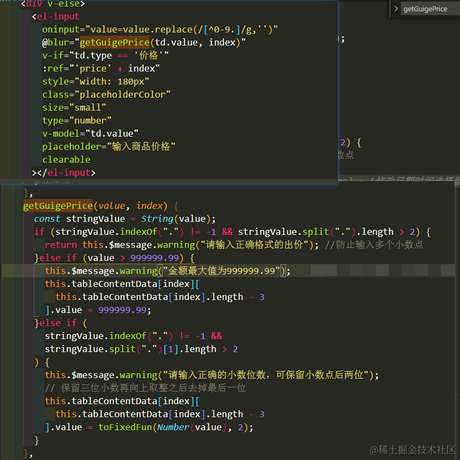Click the return this.$message.warning line

pyautogui.click(x=182, y=245)
